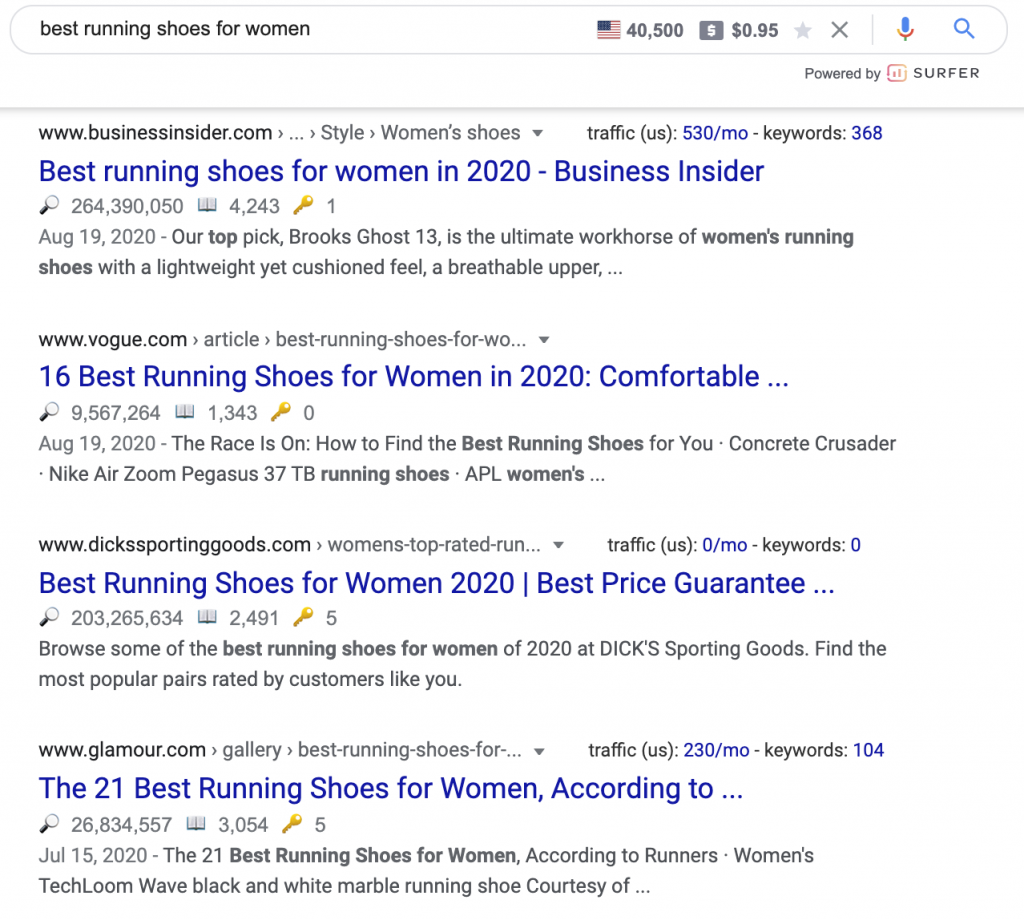Click word count 3,054
1024x920 pixels.
[x=243, y=825]
